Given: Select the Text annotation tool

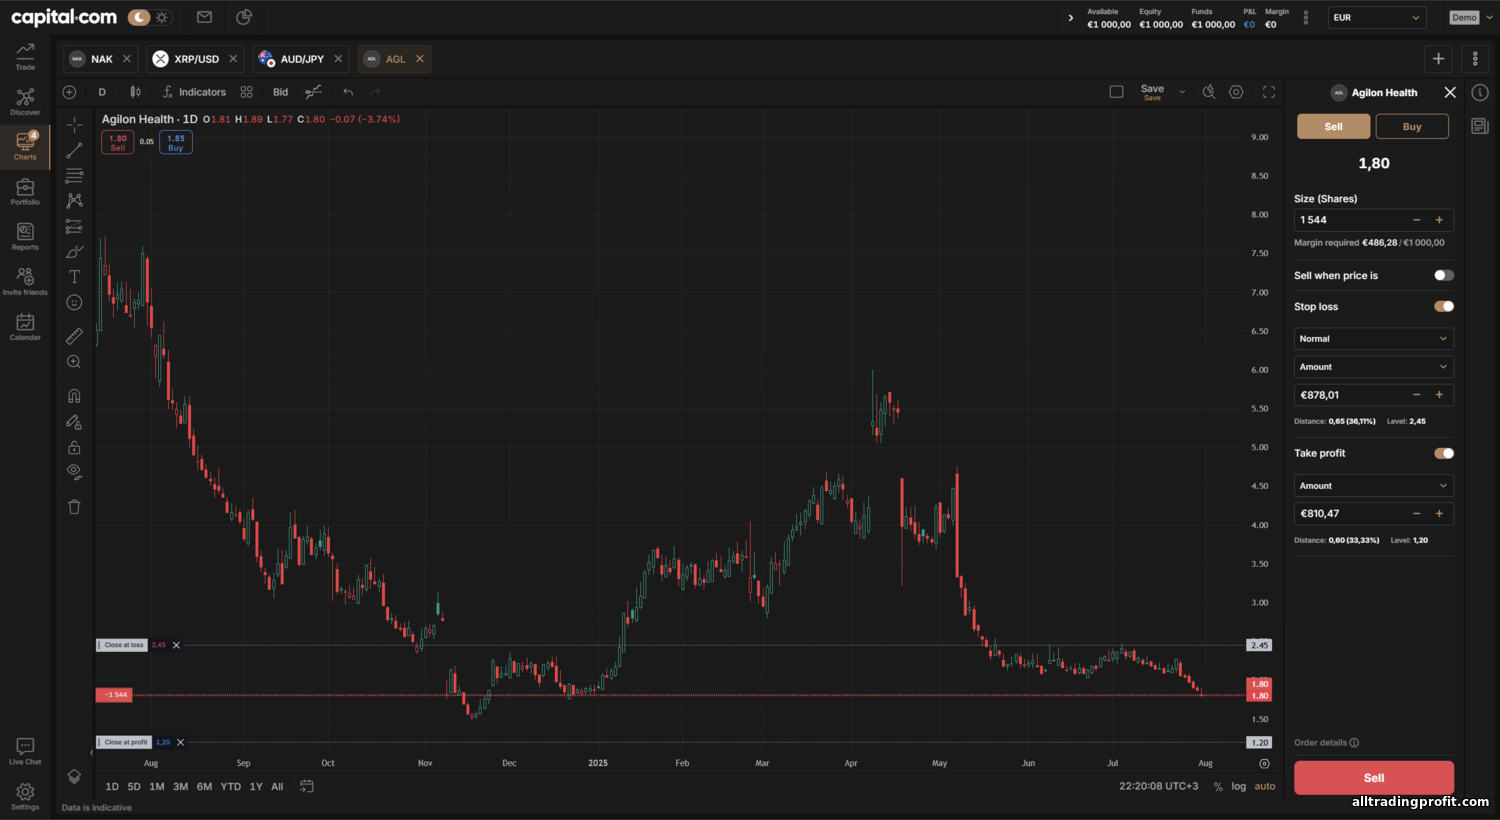Looking at the screenshot, I should pos(74,277).
